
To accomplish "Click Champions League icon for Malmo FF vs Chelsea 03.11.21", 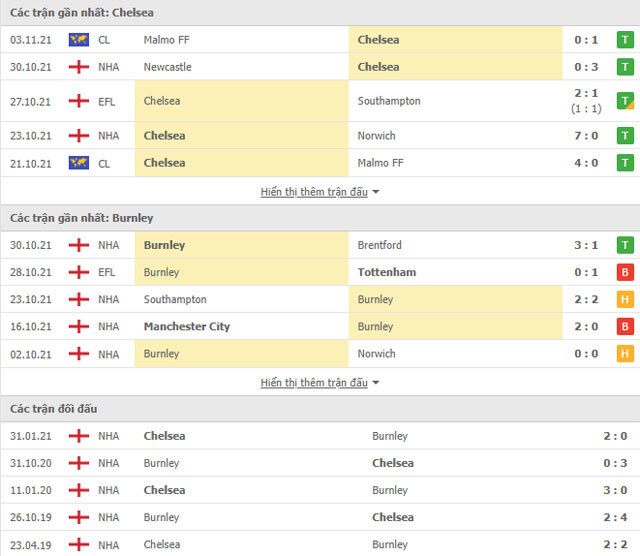I will pos(78,40).
